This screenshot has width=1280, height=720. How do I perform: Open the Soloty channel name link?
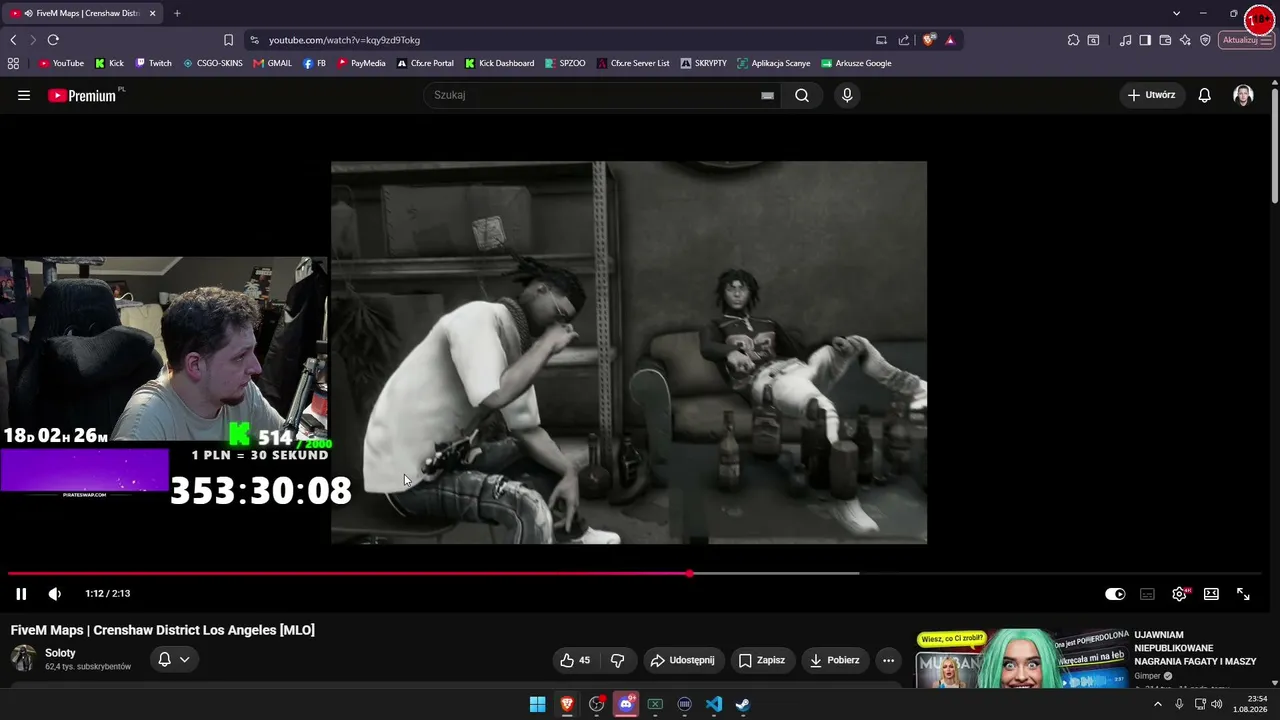[60, 653]
